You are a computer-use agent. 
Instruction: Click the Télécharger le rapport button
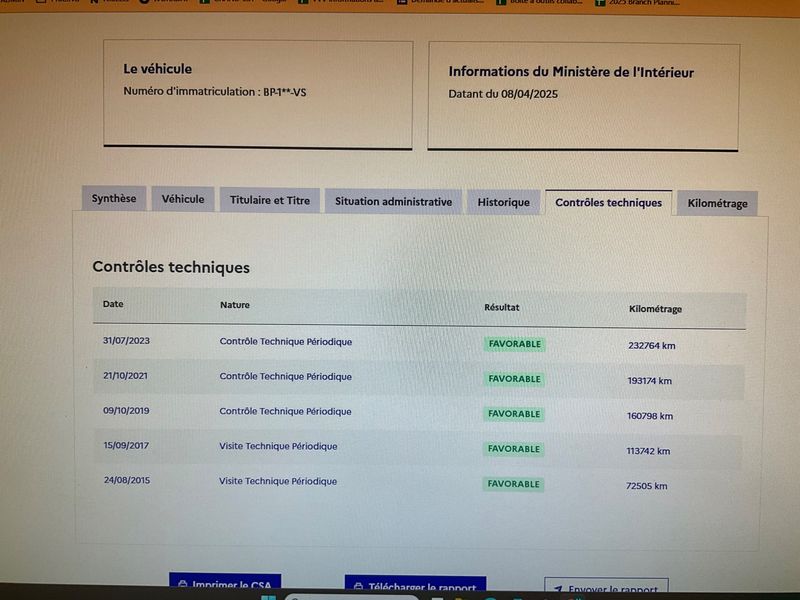coord(415,585)
